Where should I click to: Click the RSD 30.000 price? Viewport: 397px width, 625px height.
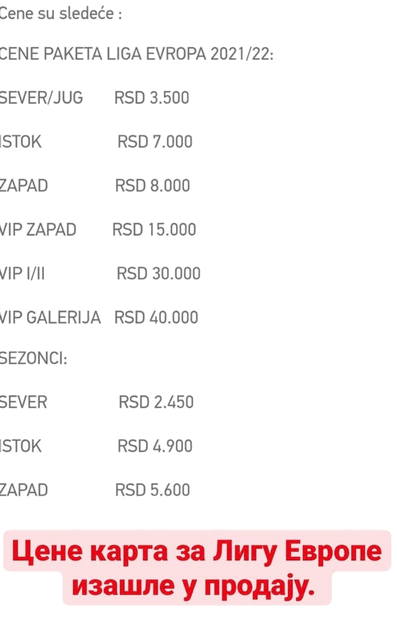[158, 274]
